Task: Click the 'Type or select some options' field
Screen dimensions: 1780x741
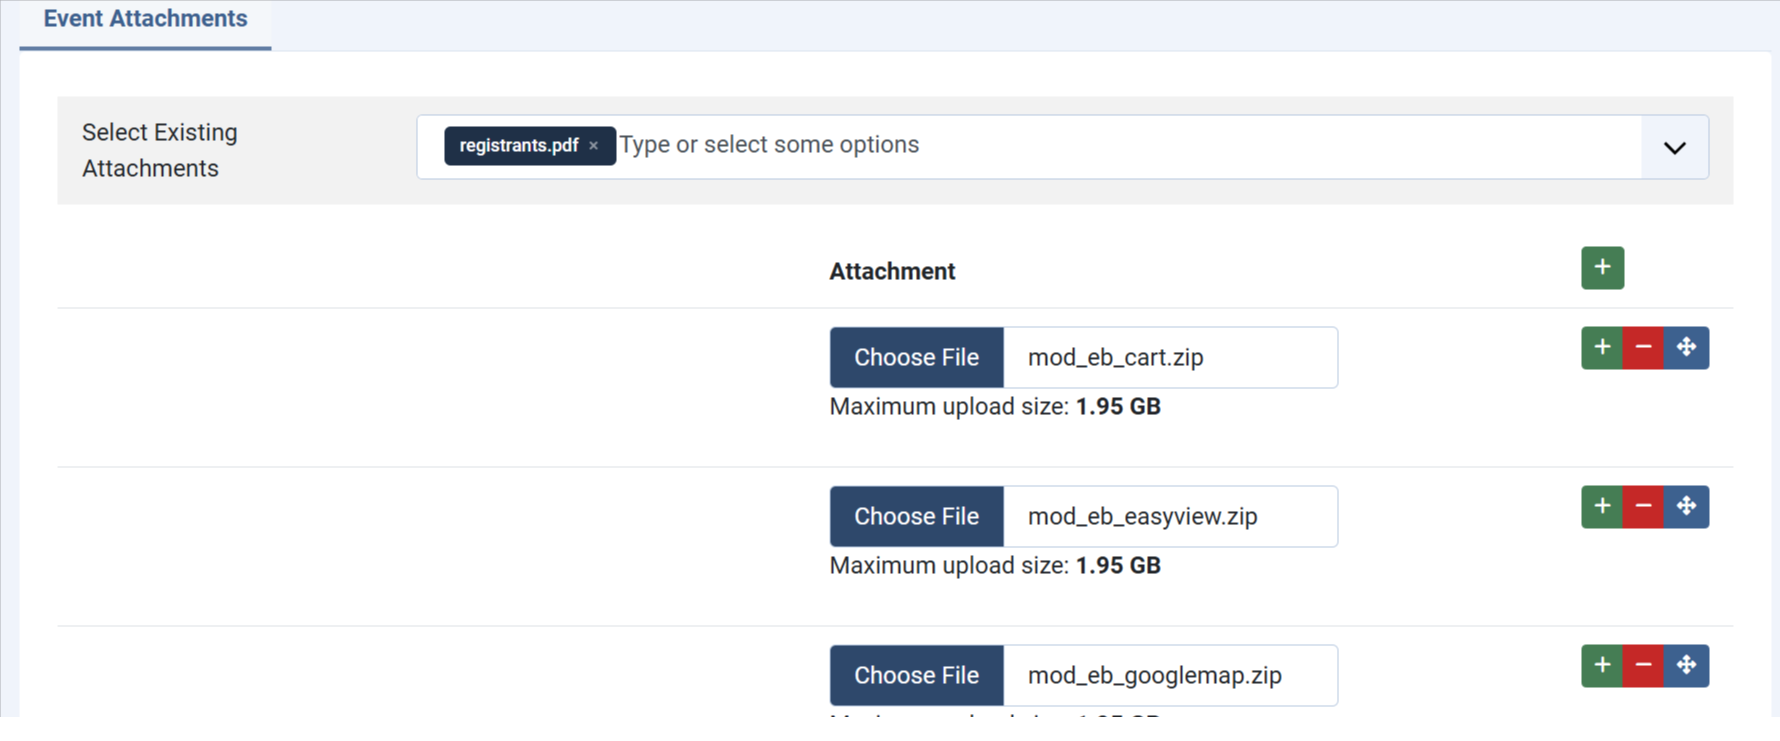Action: coord(1128,145)
